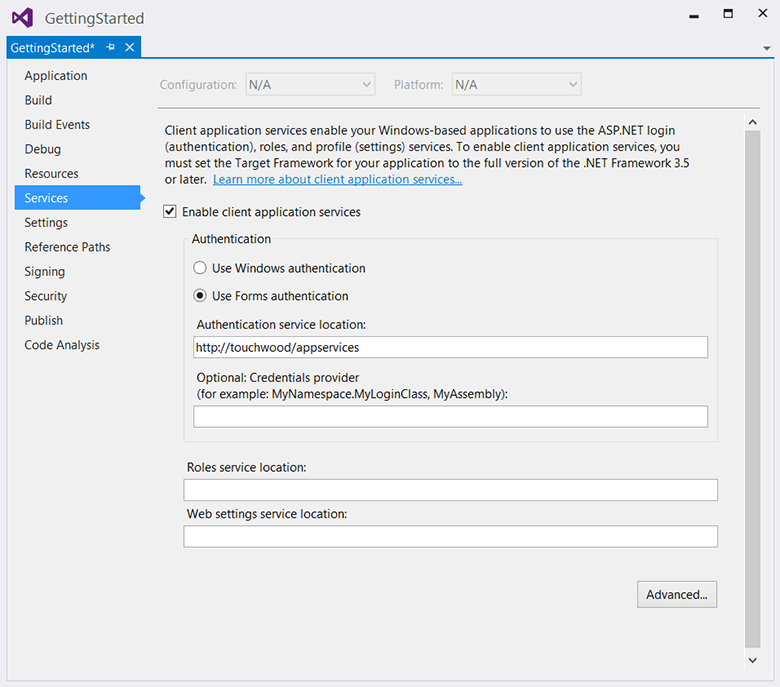The width and height of the screenshot is (780, 687).
Task: Click the Advanced... button
Action: click(x=677, y=594)
